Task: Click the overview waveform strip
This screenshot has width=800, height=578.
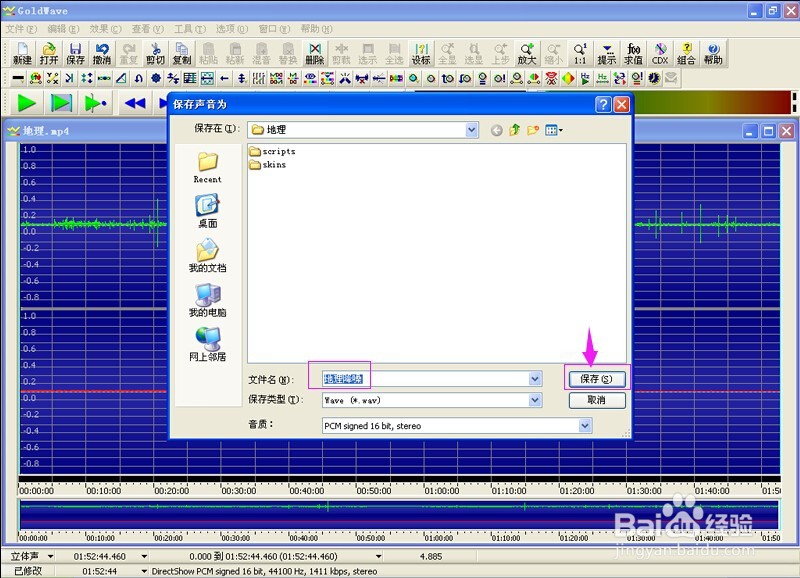Action: pyautogui.click(x=399, y=514)
